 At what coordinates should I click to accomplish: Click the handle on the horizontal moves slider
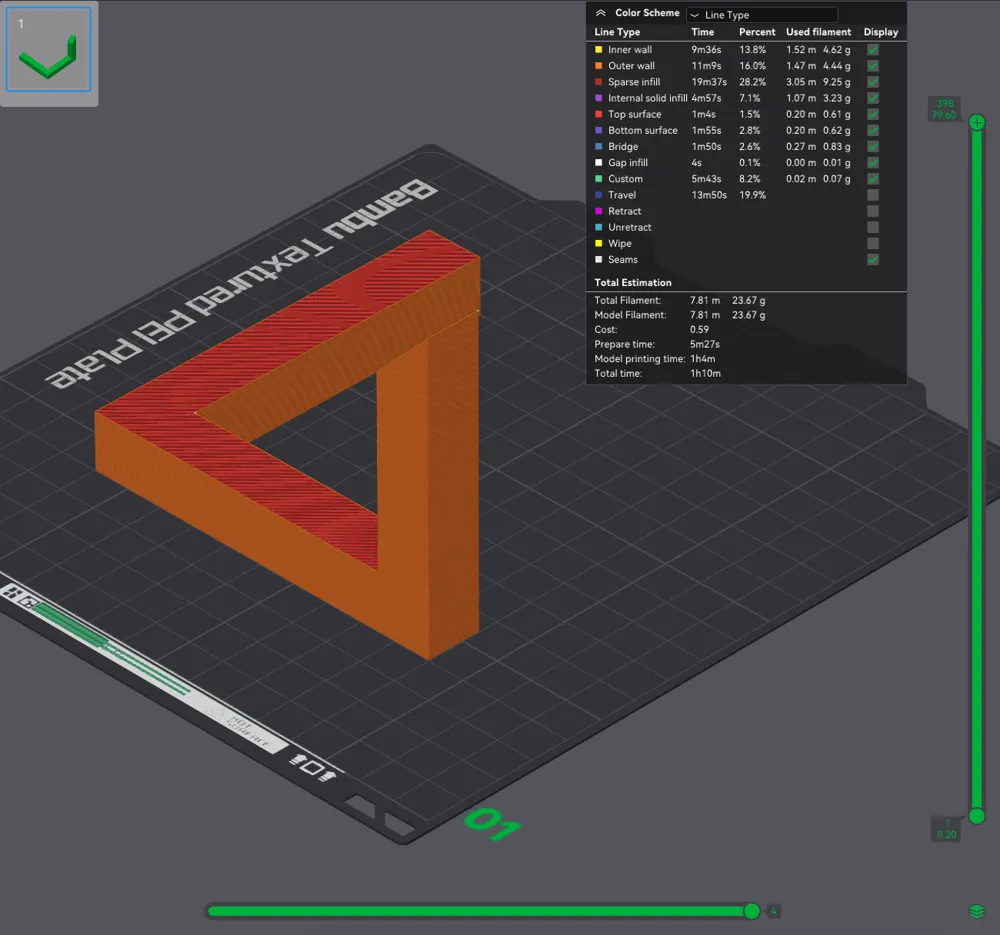coord(751,910)
